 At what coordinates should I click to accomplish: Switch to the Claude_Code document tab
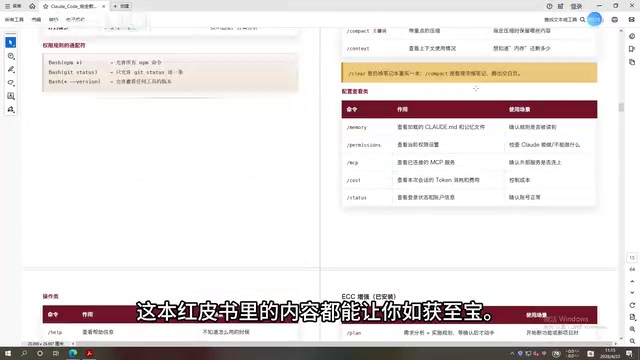coord(73,7)
